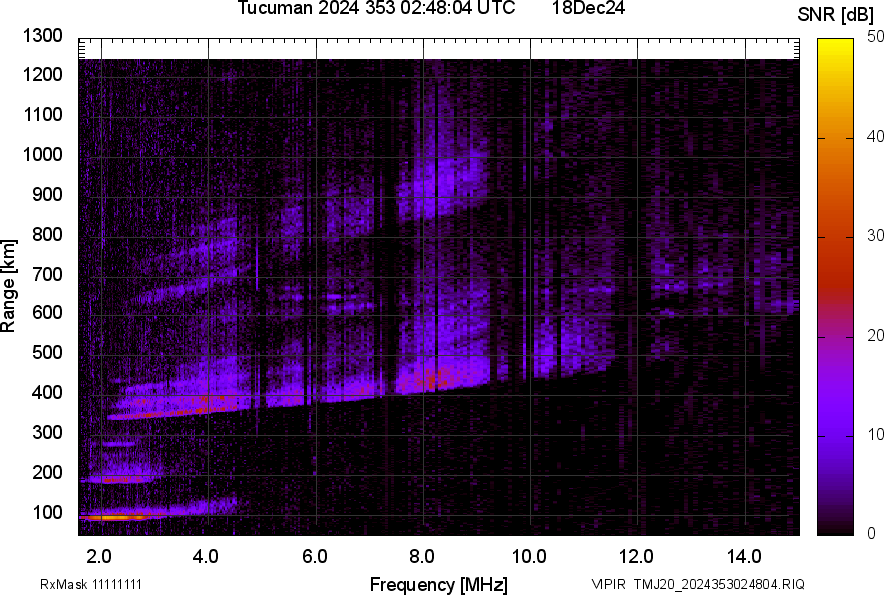Click the '300' range tick label
Image resolution: width=884 pixels, height=595 pixels.
click(x=47, y=433)
